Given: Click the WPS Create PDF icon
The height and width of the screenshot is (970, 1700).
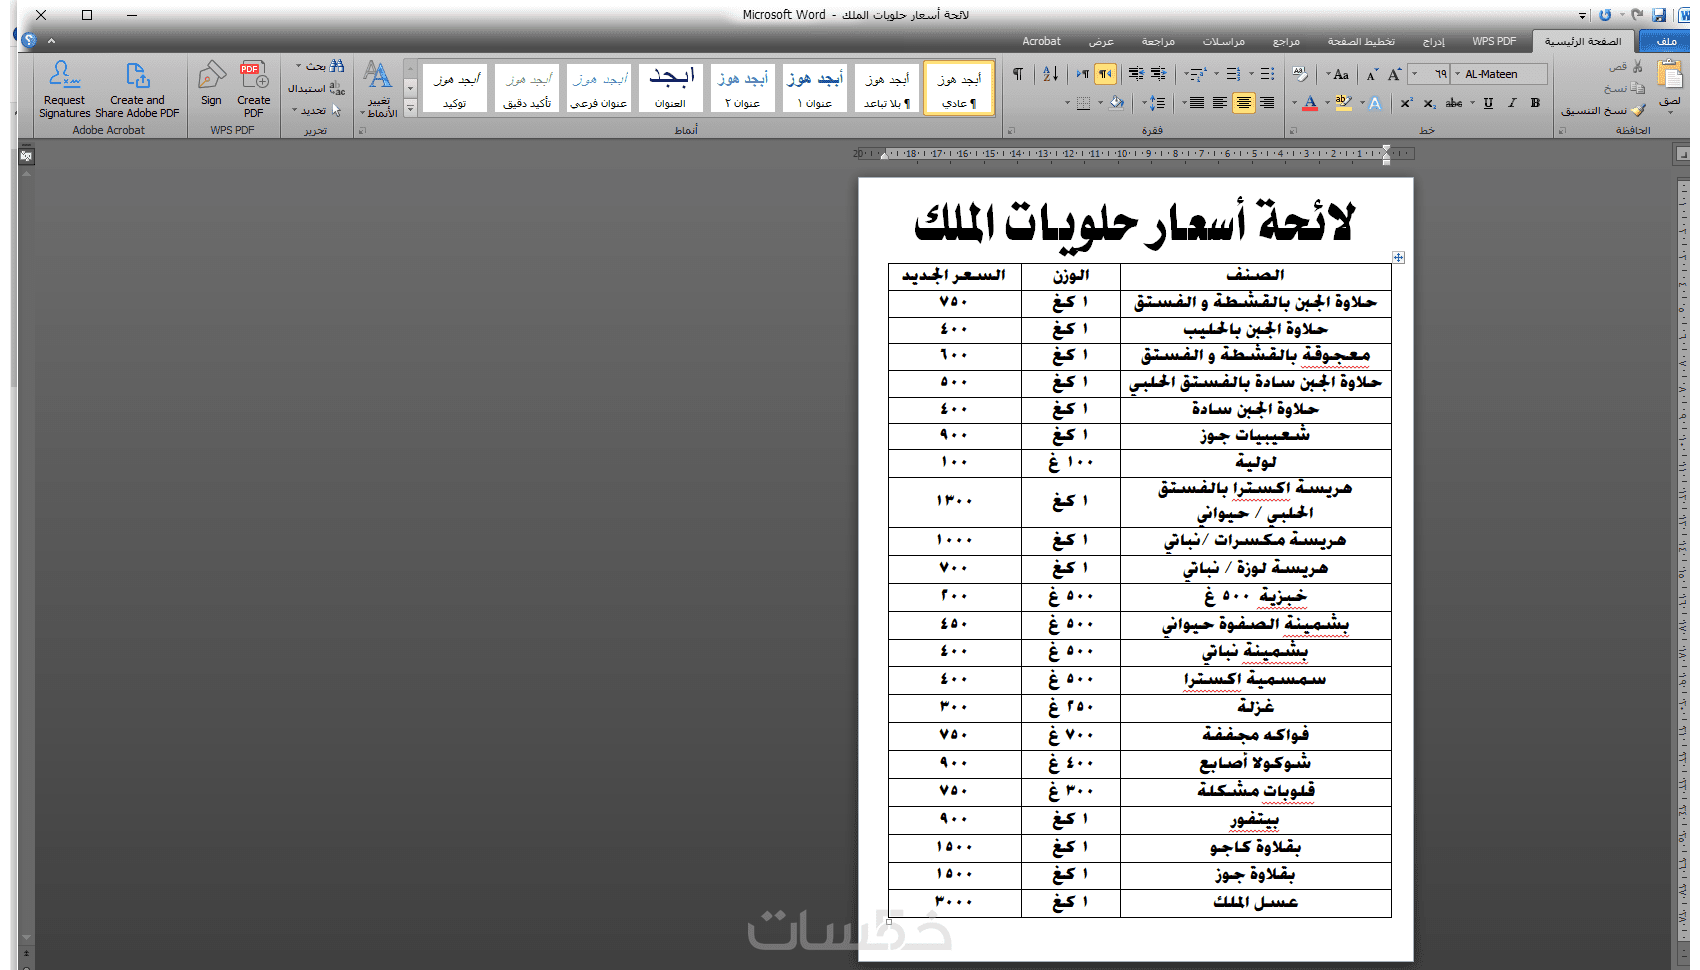Looking at the screenshot, I should 254,75.
